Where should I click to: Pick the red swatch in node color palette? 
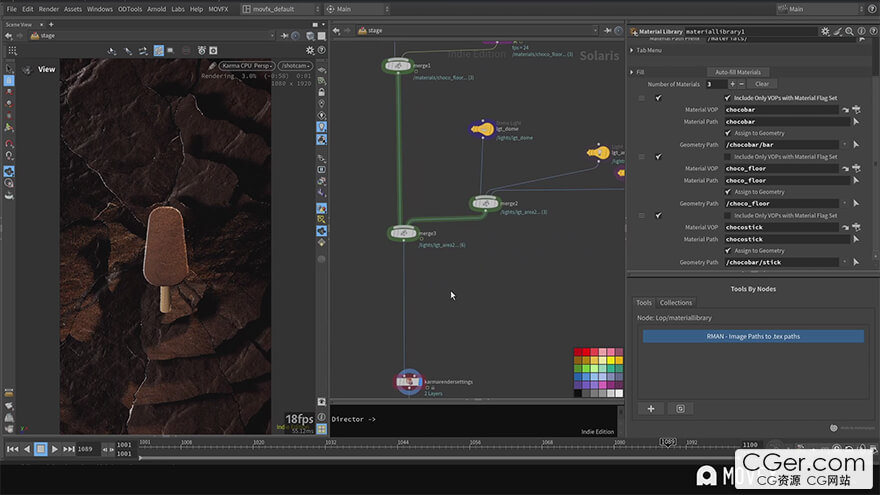point(578,352)
